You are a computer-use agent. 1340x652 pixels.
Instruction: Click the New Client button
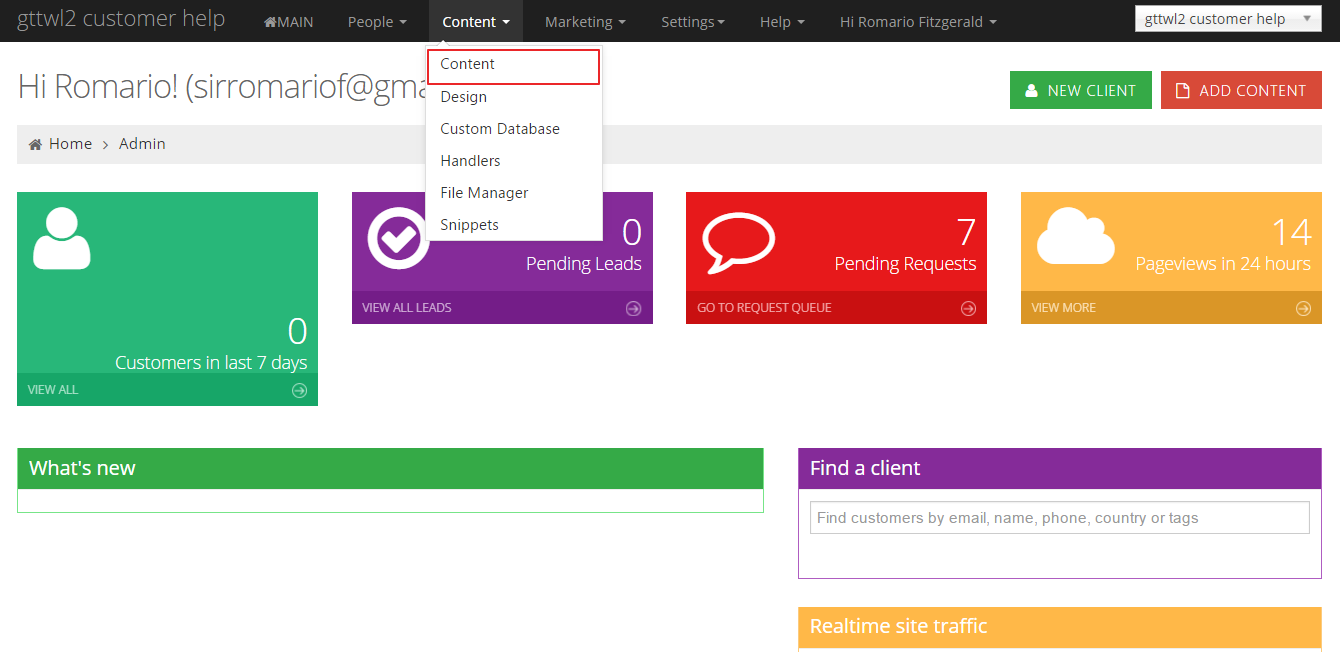[x=1080, y=90]
